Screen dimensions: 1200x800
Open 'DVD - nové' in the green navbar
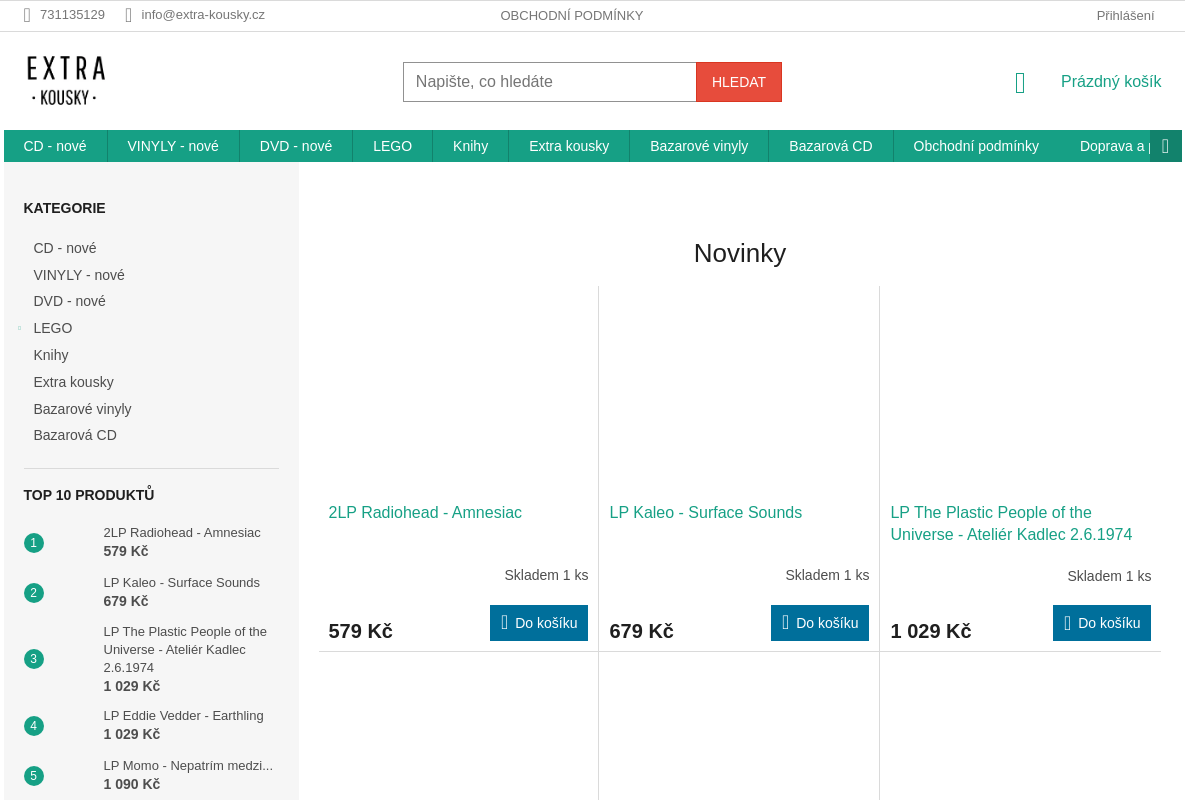296,146
